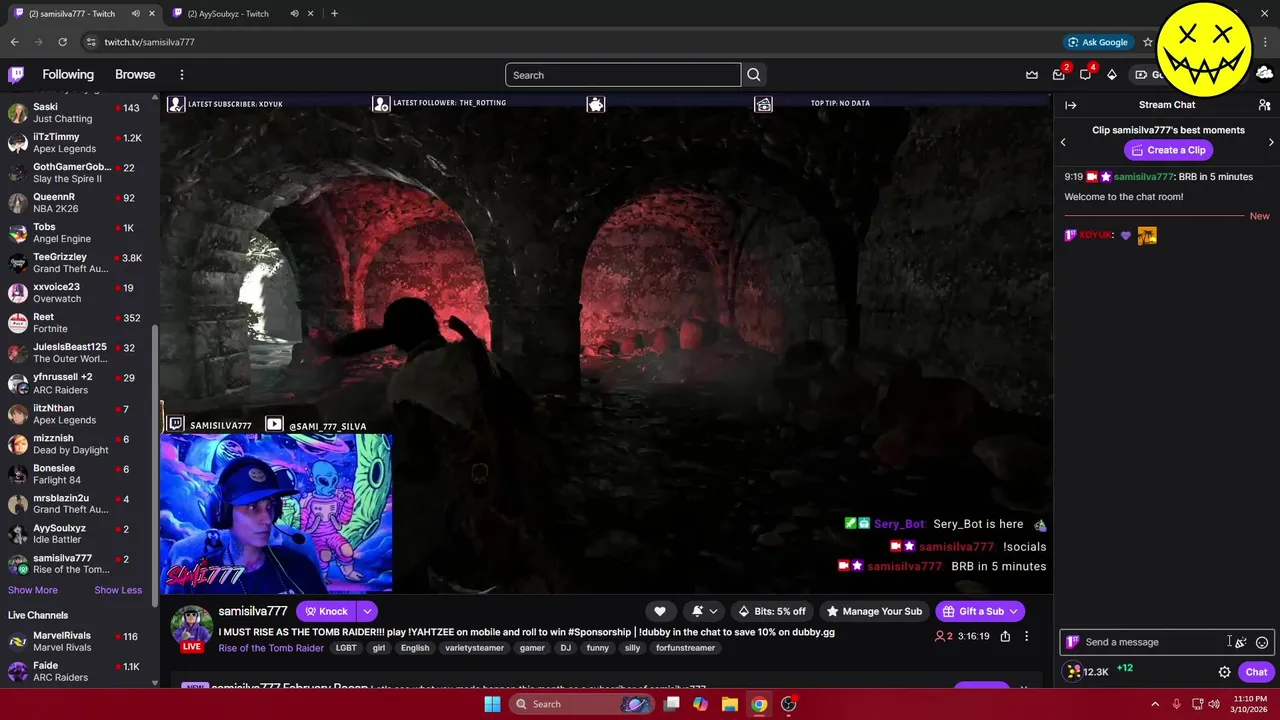Share the stream via share icon
Screen dimensions: 1280x720
(x=1005, y=636)
